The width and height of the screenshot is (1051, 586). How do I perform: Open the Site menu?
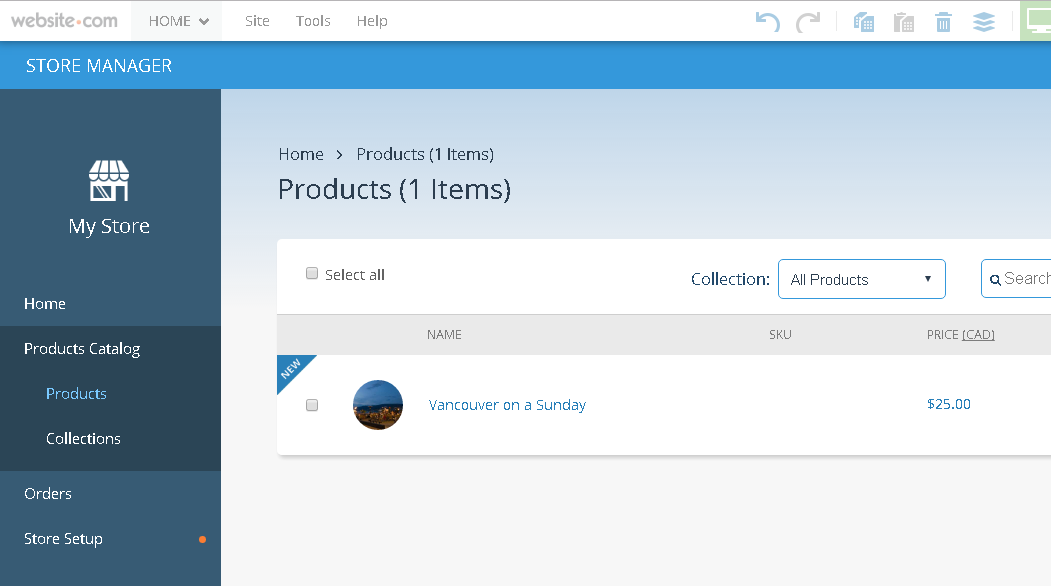coord(257,21)
